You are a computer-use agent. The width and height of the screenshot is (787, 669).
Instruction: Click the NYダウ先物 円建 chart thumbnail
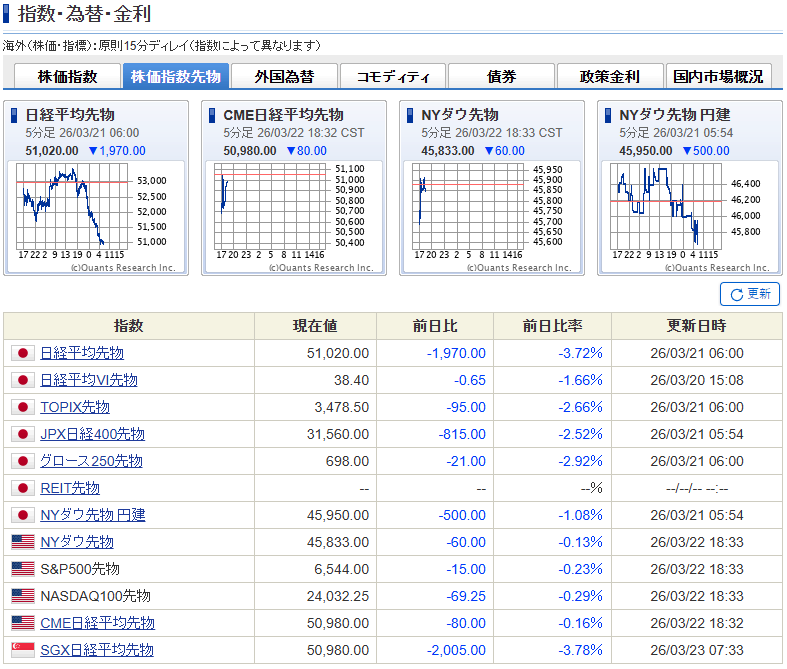click(690, 218)
